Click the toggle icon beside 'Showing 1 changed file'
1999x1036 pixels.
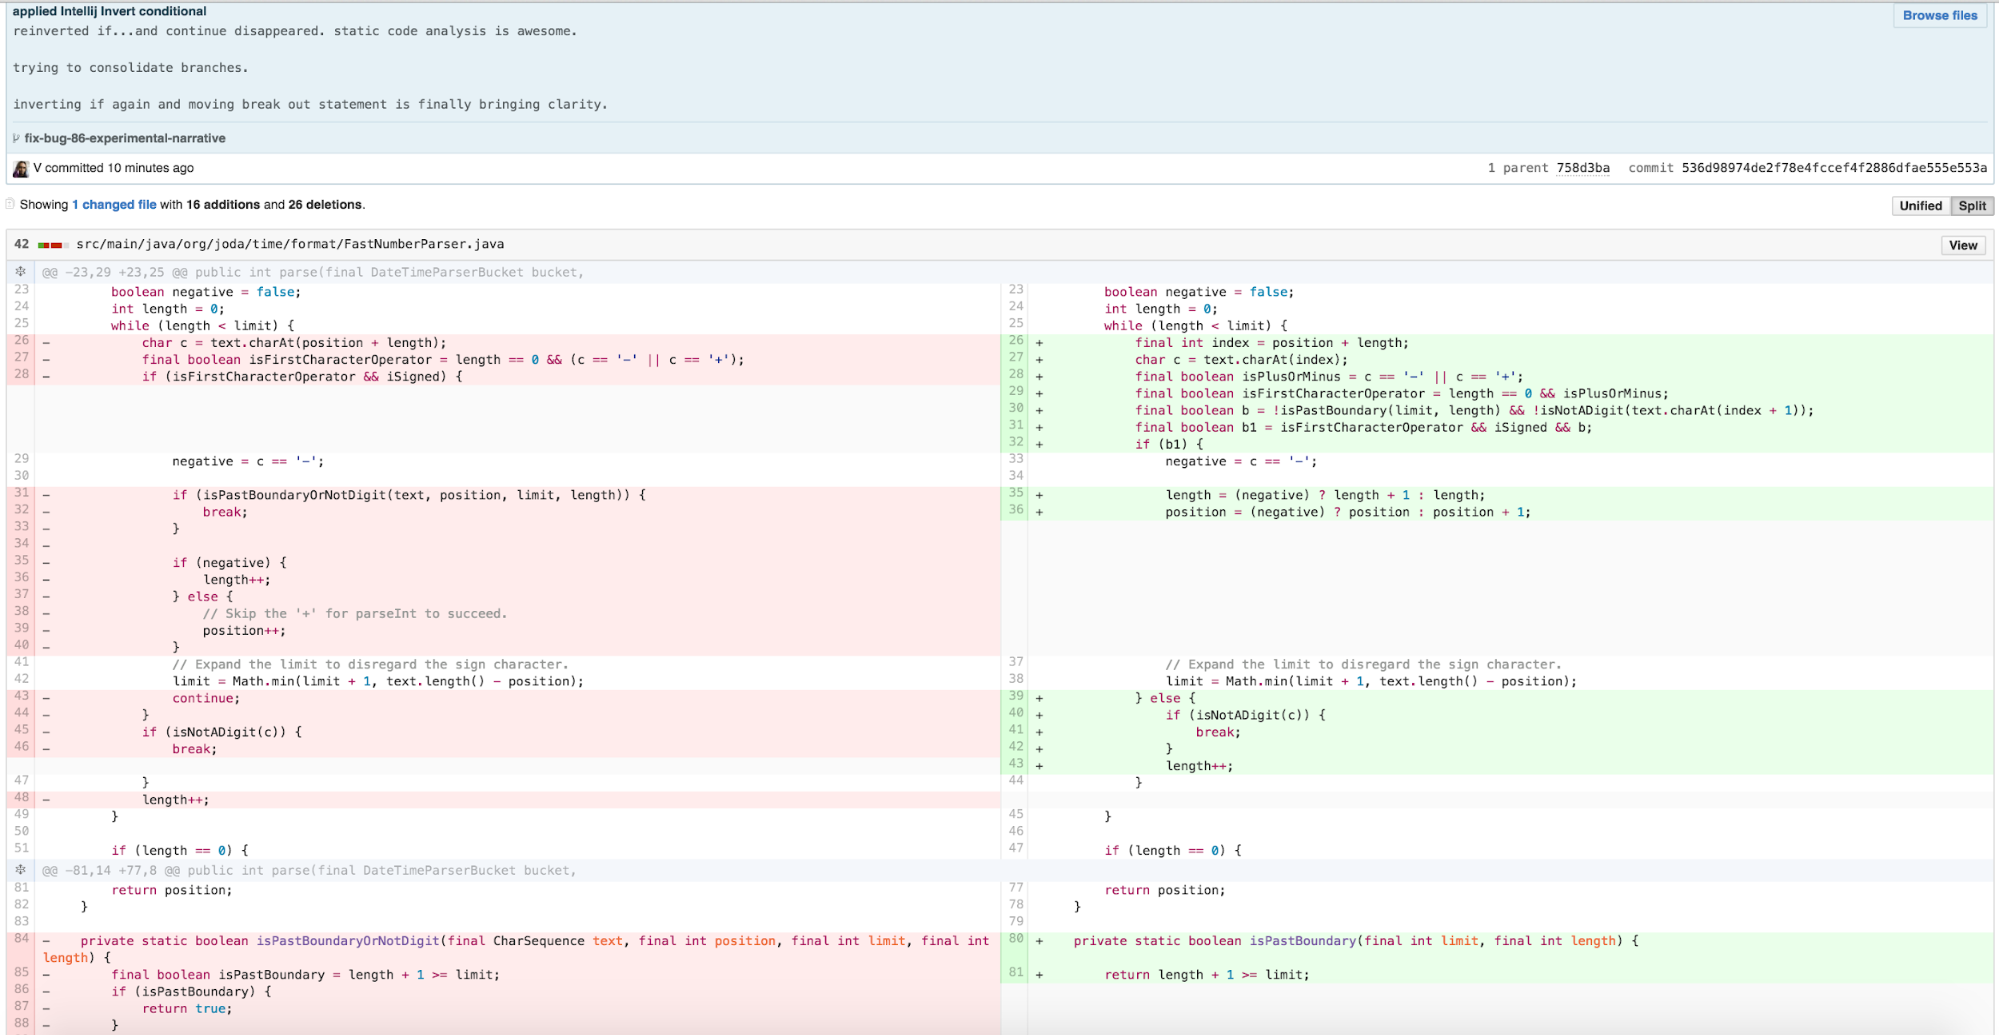(10, 204)
